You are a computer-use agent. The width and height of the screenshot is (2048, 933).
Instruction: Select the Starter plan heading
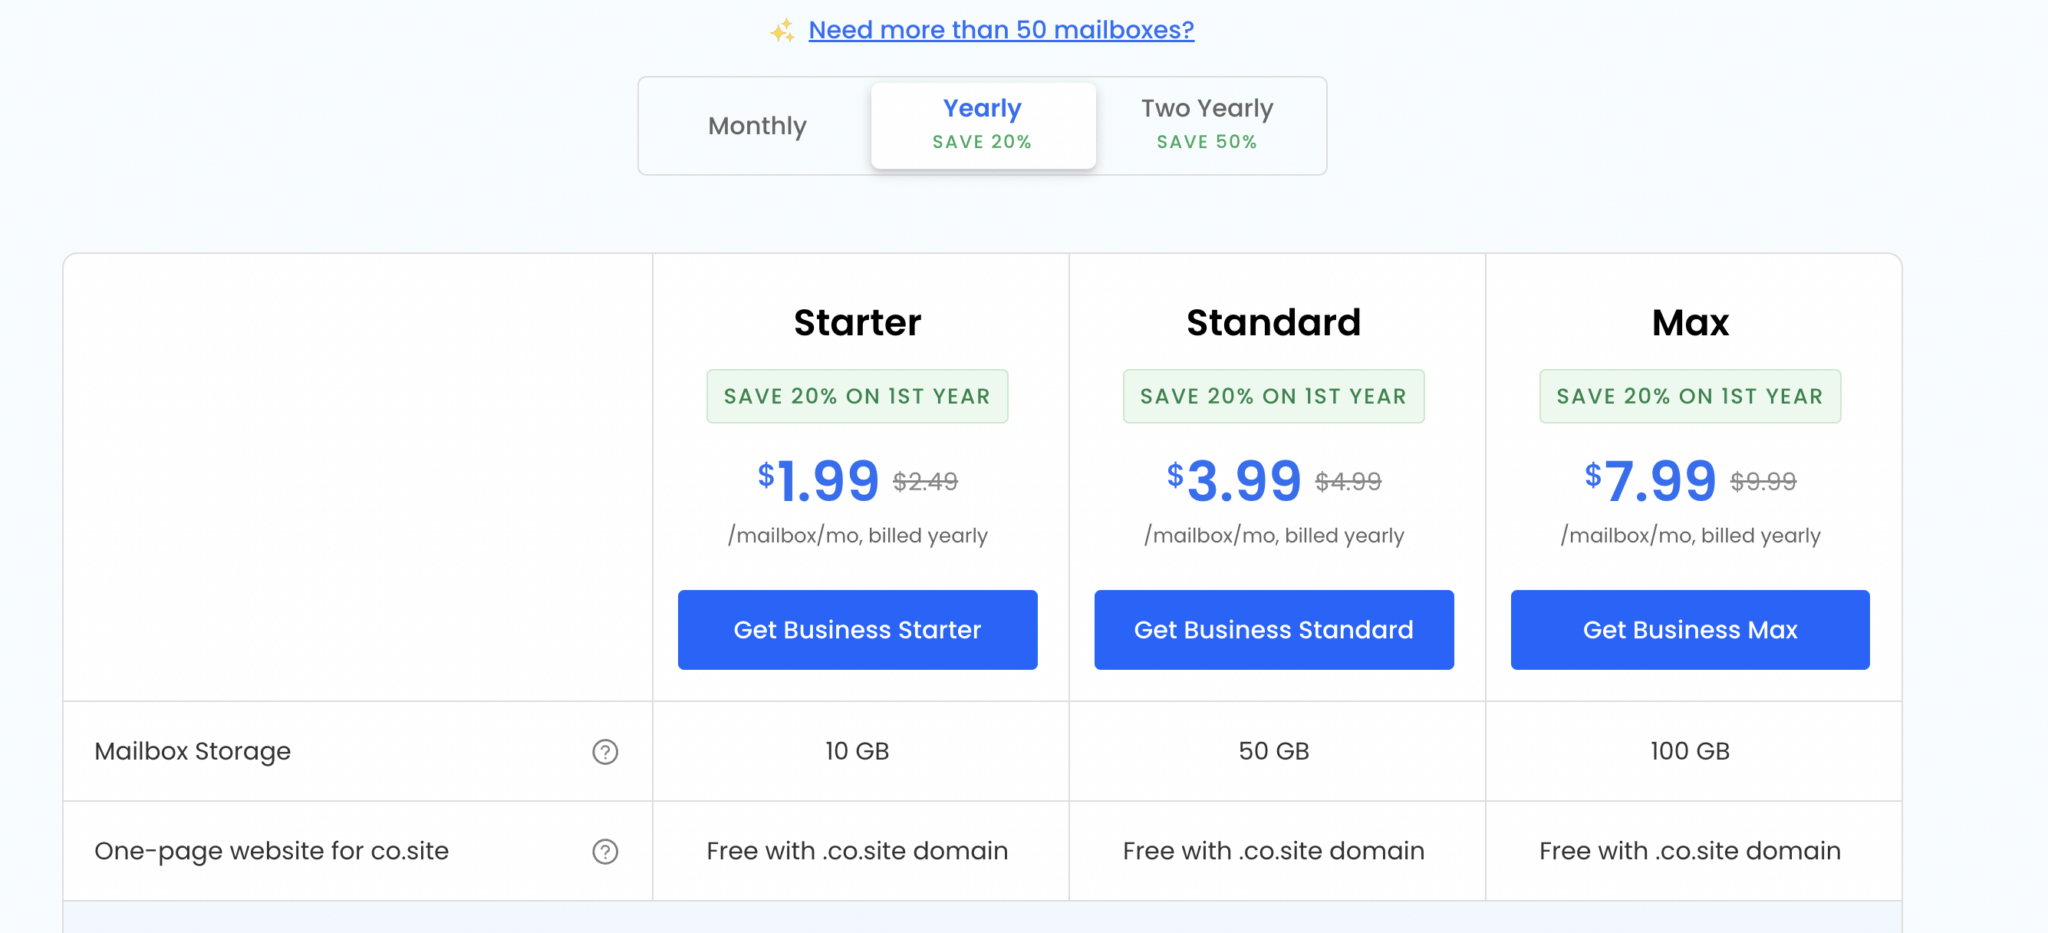click(x=857, y=322)
